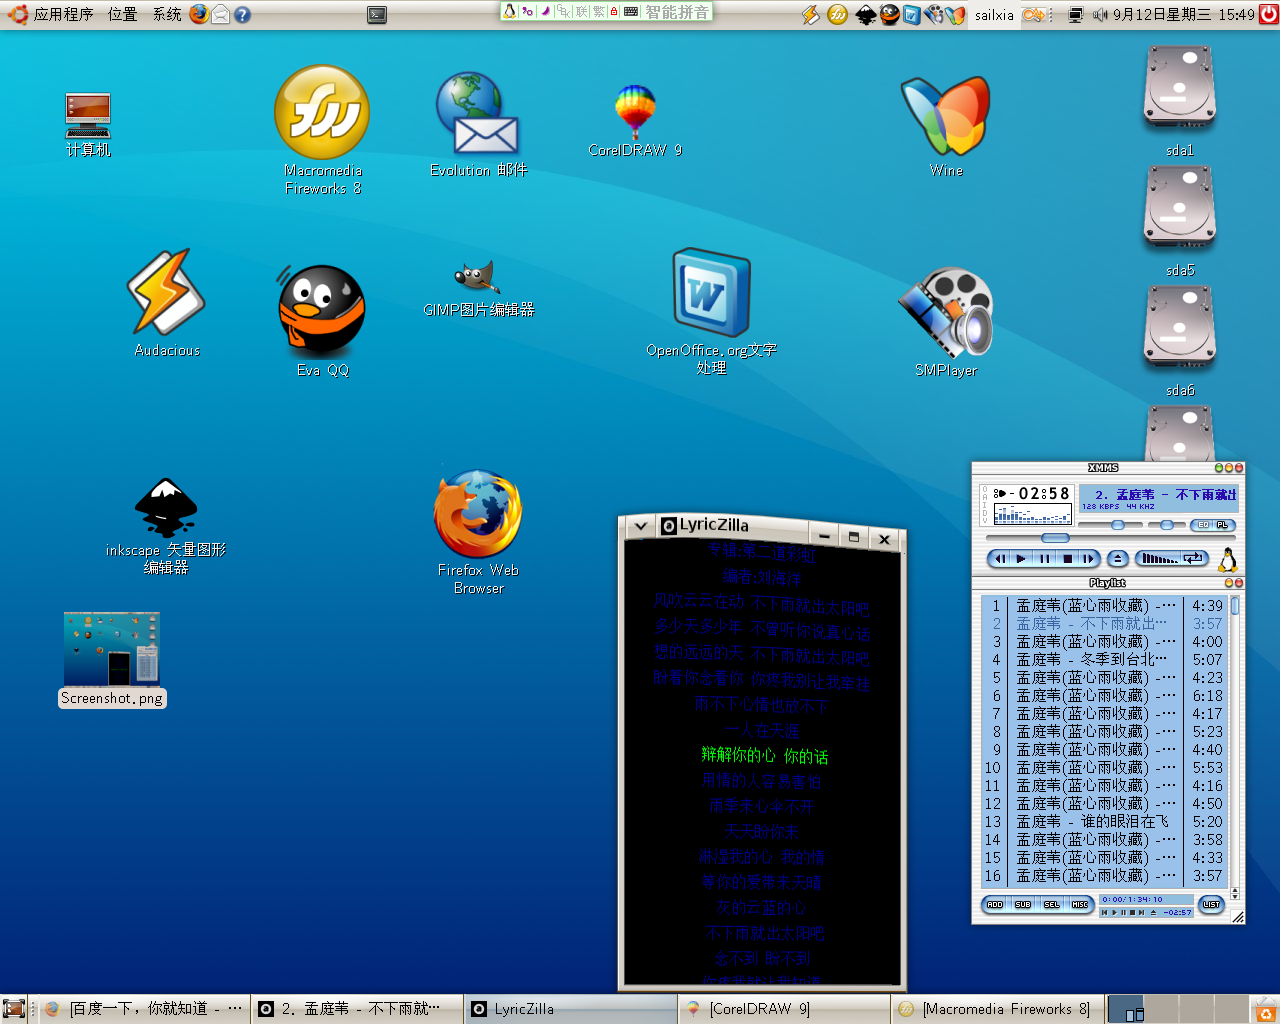The width and height of the screenshot is (1280, 1024).
Task: Open the terminal launcher in top panel
Action: pos(377,14)
